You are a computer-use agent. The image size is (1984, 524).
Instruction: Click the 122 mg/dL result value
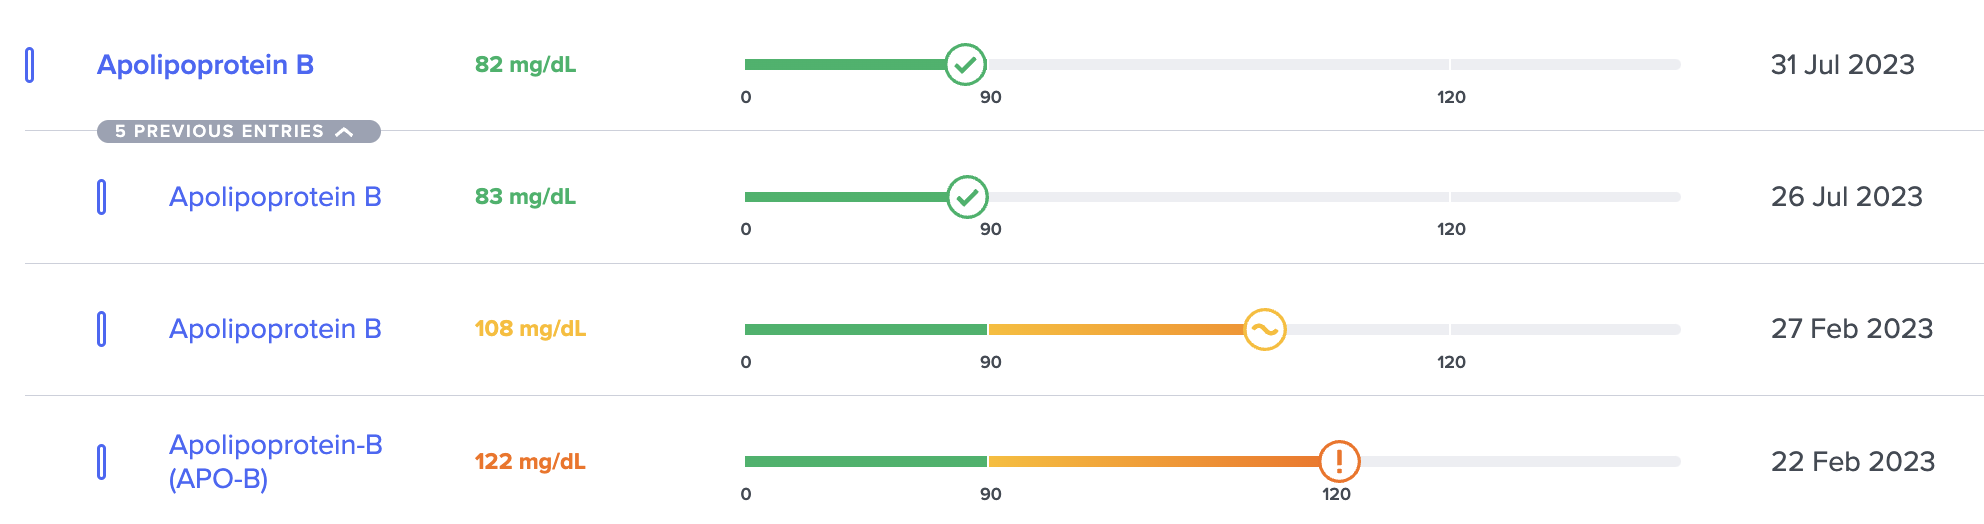click(x=530, y=462)
